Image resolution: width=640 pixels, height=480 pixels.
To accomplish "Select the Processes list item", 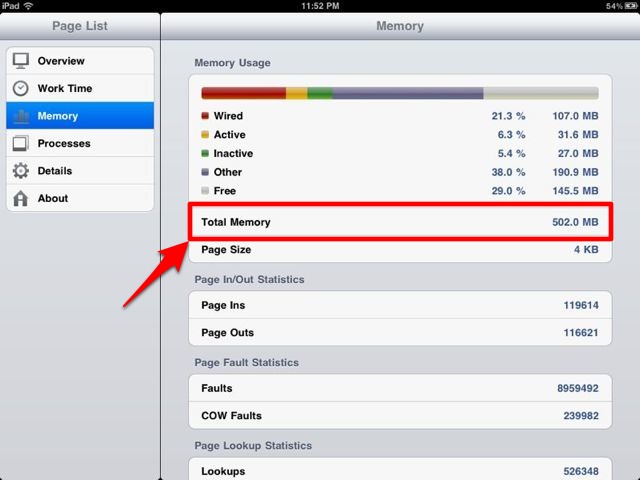I will coord(80,143).
